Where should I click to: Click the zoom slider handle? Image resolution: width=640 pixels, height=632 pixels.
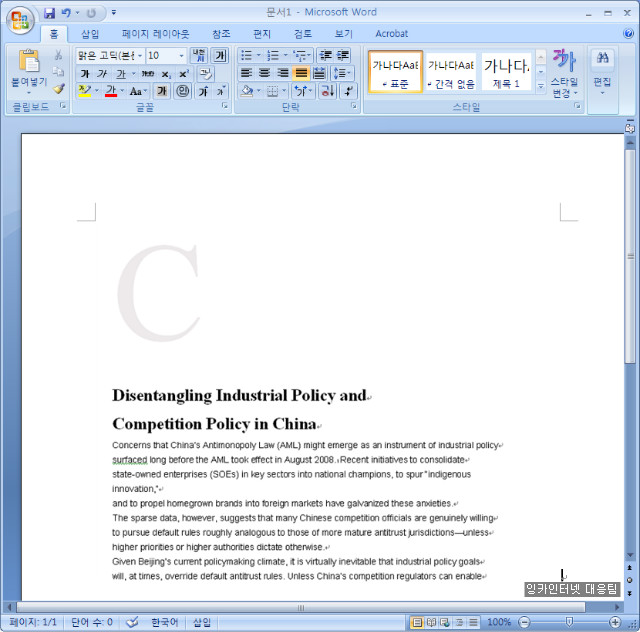[569, 622]
